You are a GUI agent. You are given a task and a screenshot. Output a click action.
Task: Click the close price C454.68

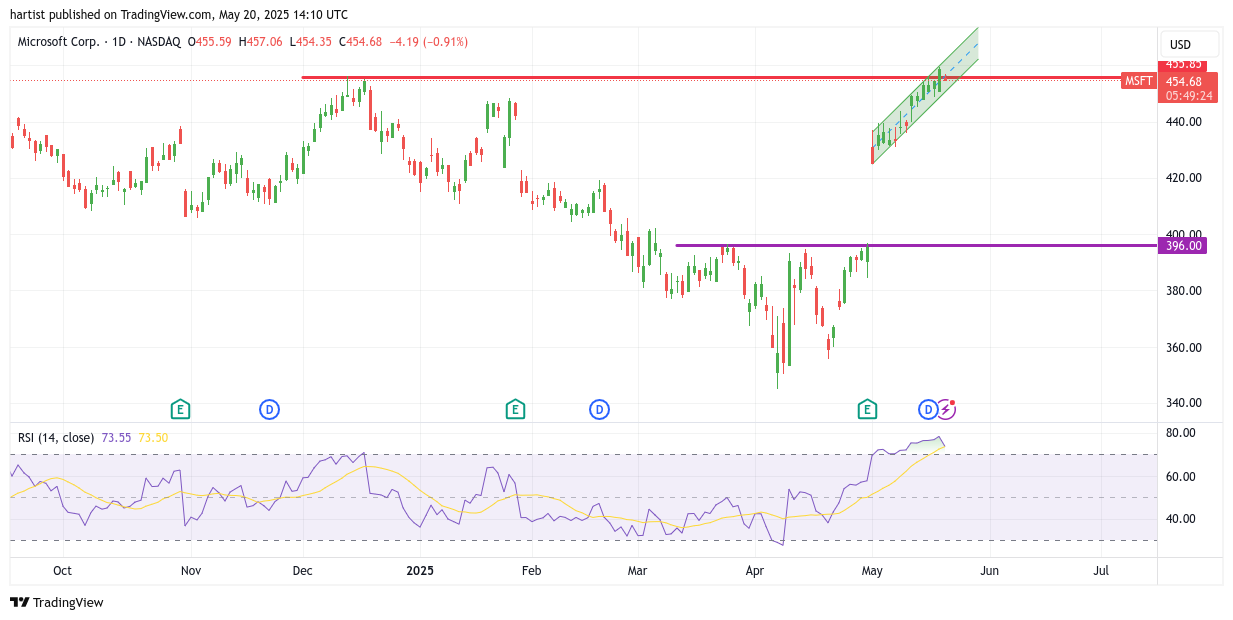[360, 42]
